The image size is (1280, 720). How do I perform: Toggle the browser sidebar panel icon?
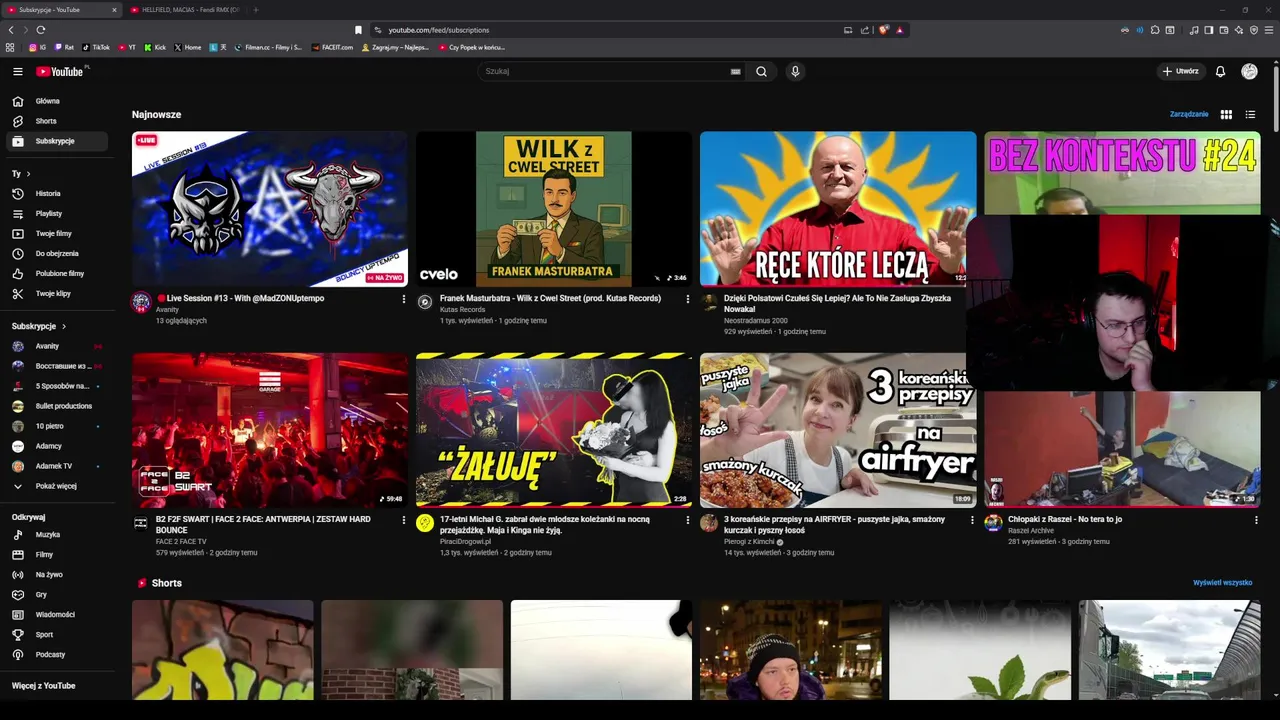click(1208, 30)
